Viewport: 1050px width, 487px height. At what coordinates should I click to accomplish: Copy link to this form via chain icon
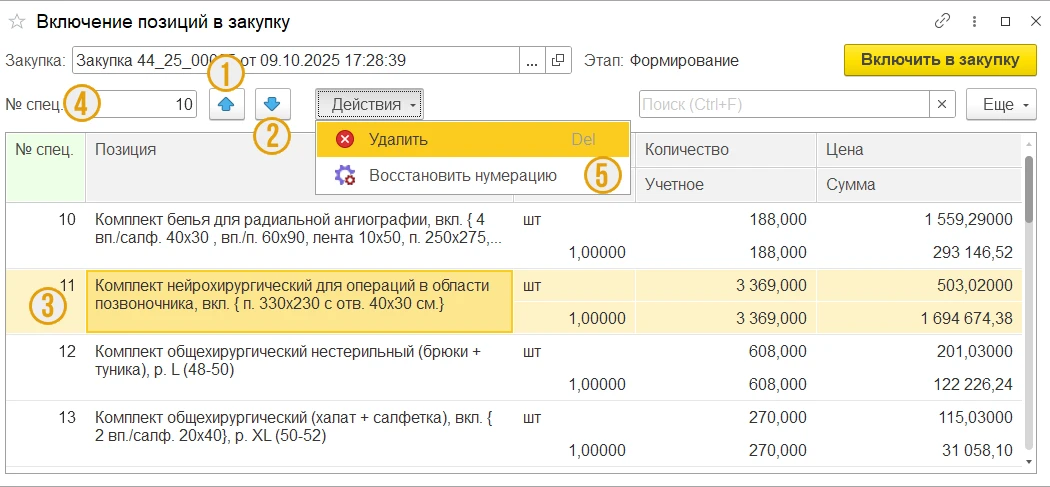point(942,21)
